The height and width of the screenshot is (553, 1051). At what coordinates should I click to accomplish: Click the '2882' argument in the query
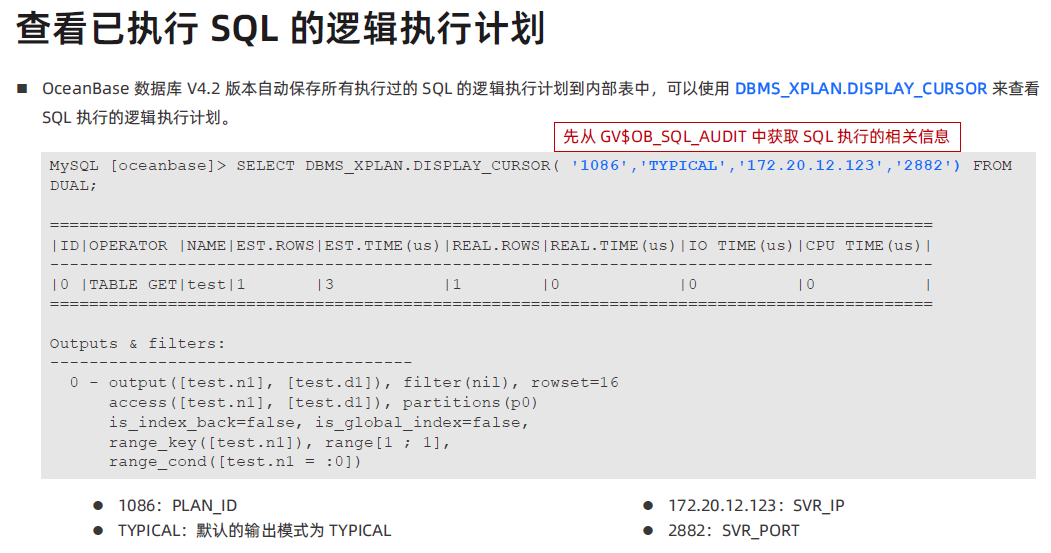(x=924, y=166)
